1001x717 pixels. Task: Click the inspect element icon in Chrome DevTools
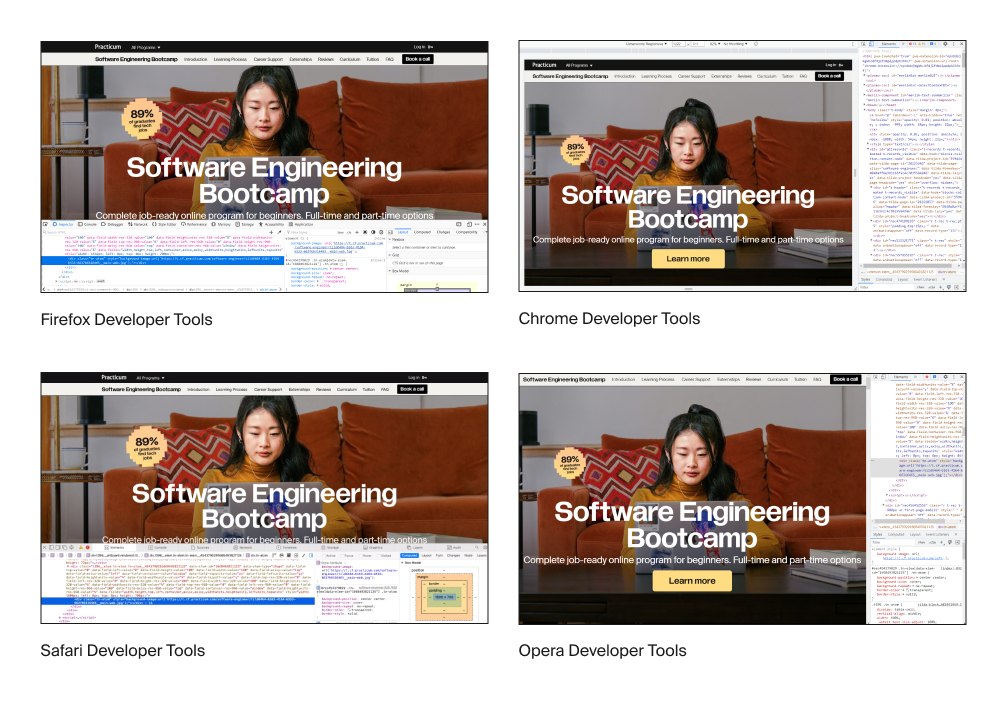(864, 44)
